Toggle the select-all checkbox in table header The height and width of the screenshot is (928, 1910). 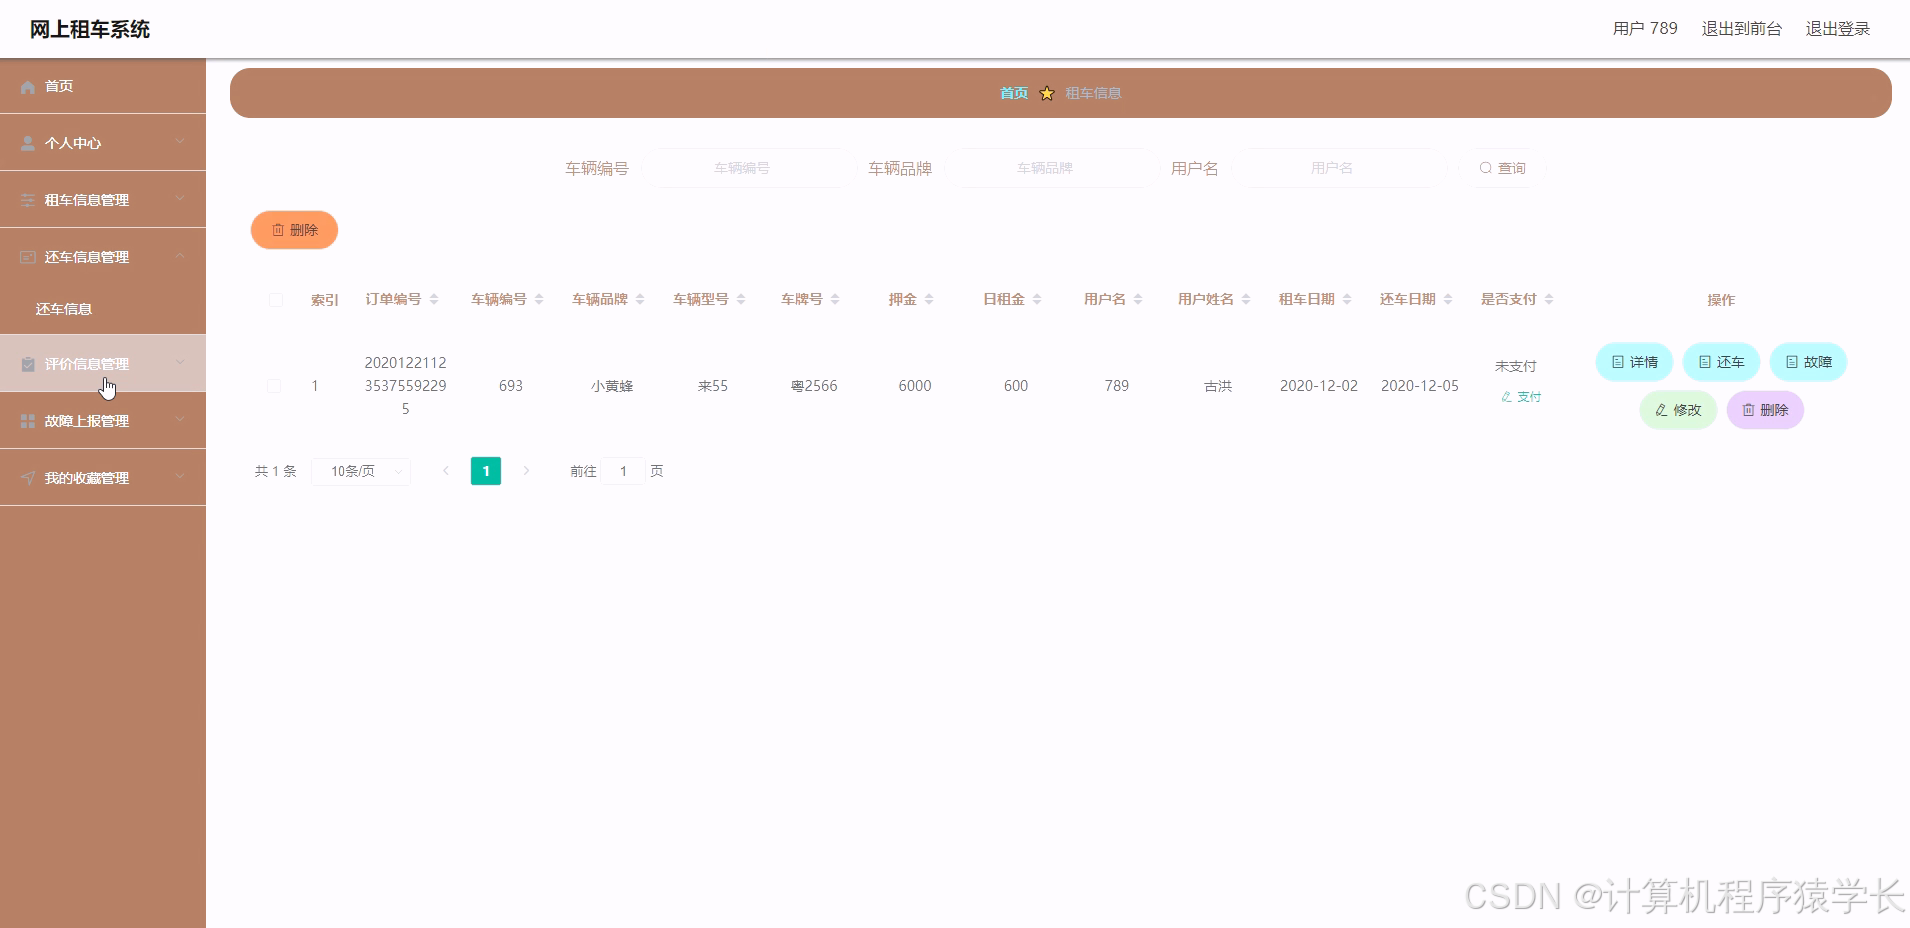point(276,300)
